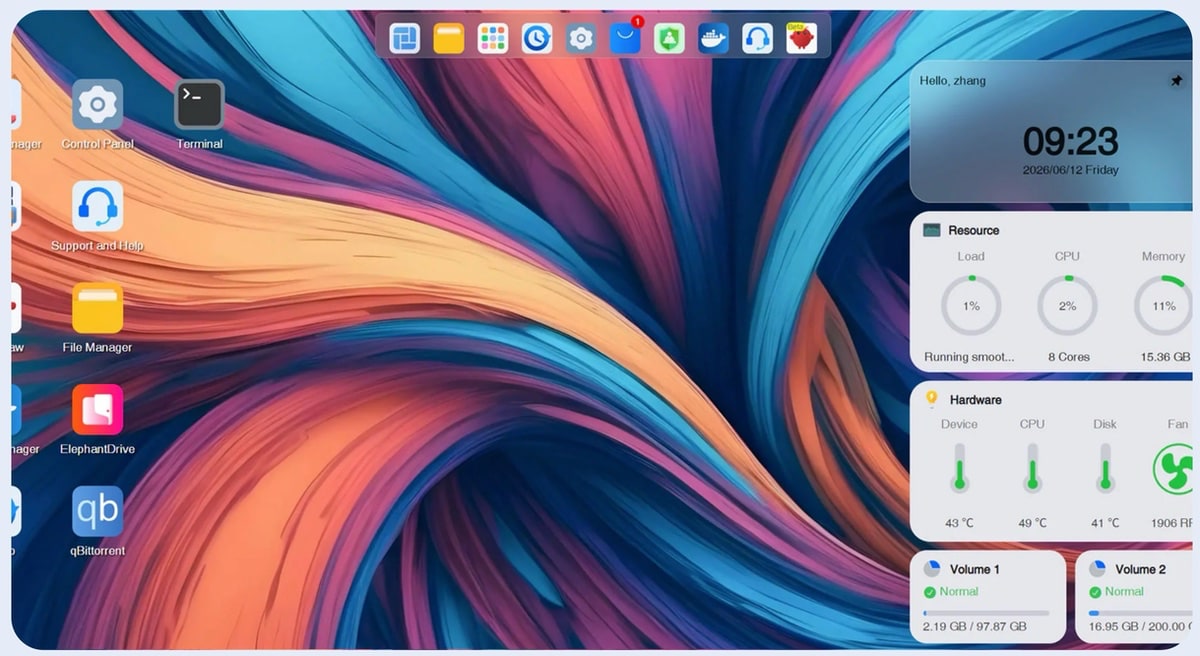This screenshot has width=1200, height=656.
Task: Click the Load label in Resource
Action: point(971,256)
